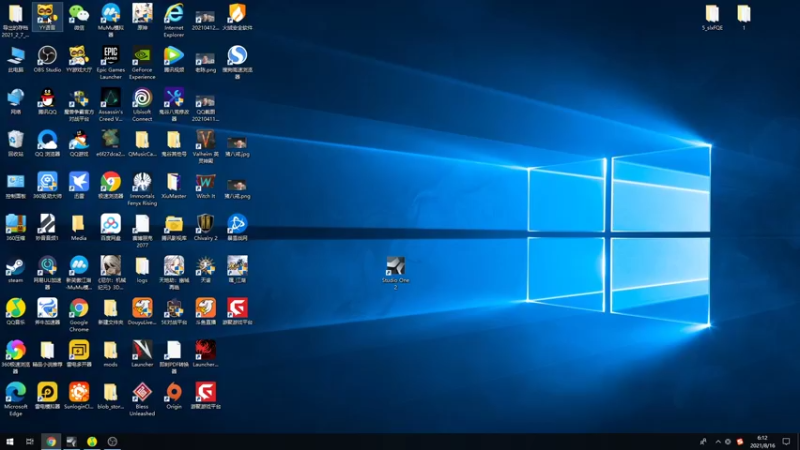Select the Chivalry 2 game icon
800x450 pixels.
coord(205,228)
